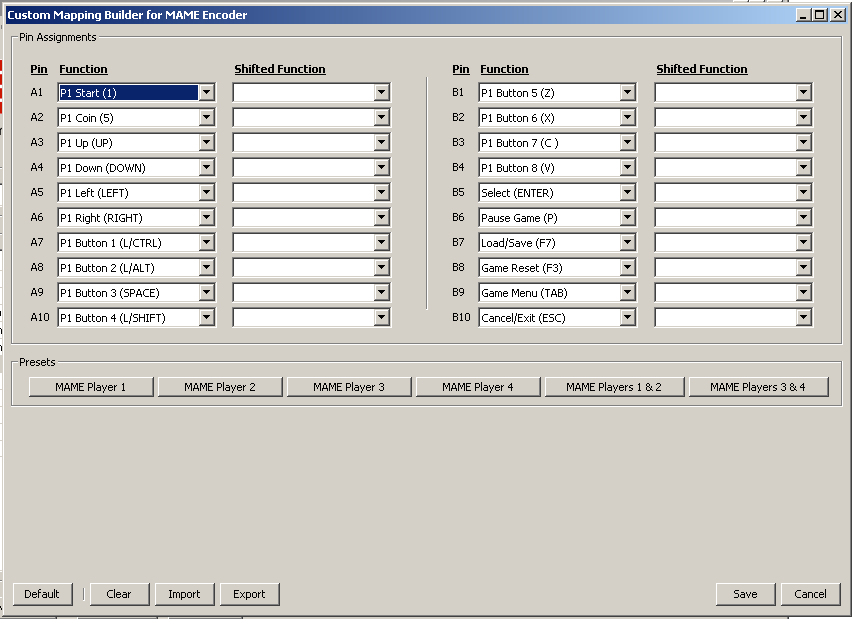Screen dimensions: 855x619
Task: Minimize the Custom Mapping Builder window
Action: pyautogui.click(x=803, y=15)
